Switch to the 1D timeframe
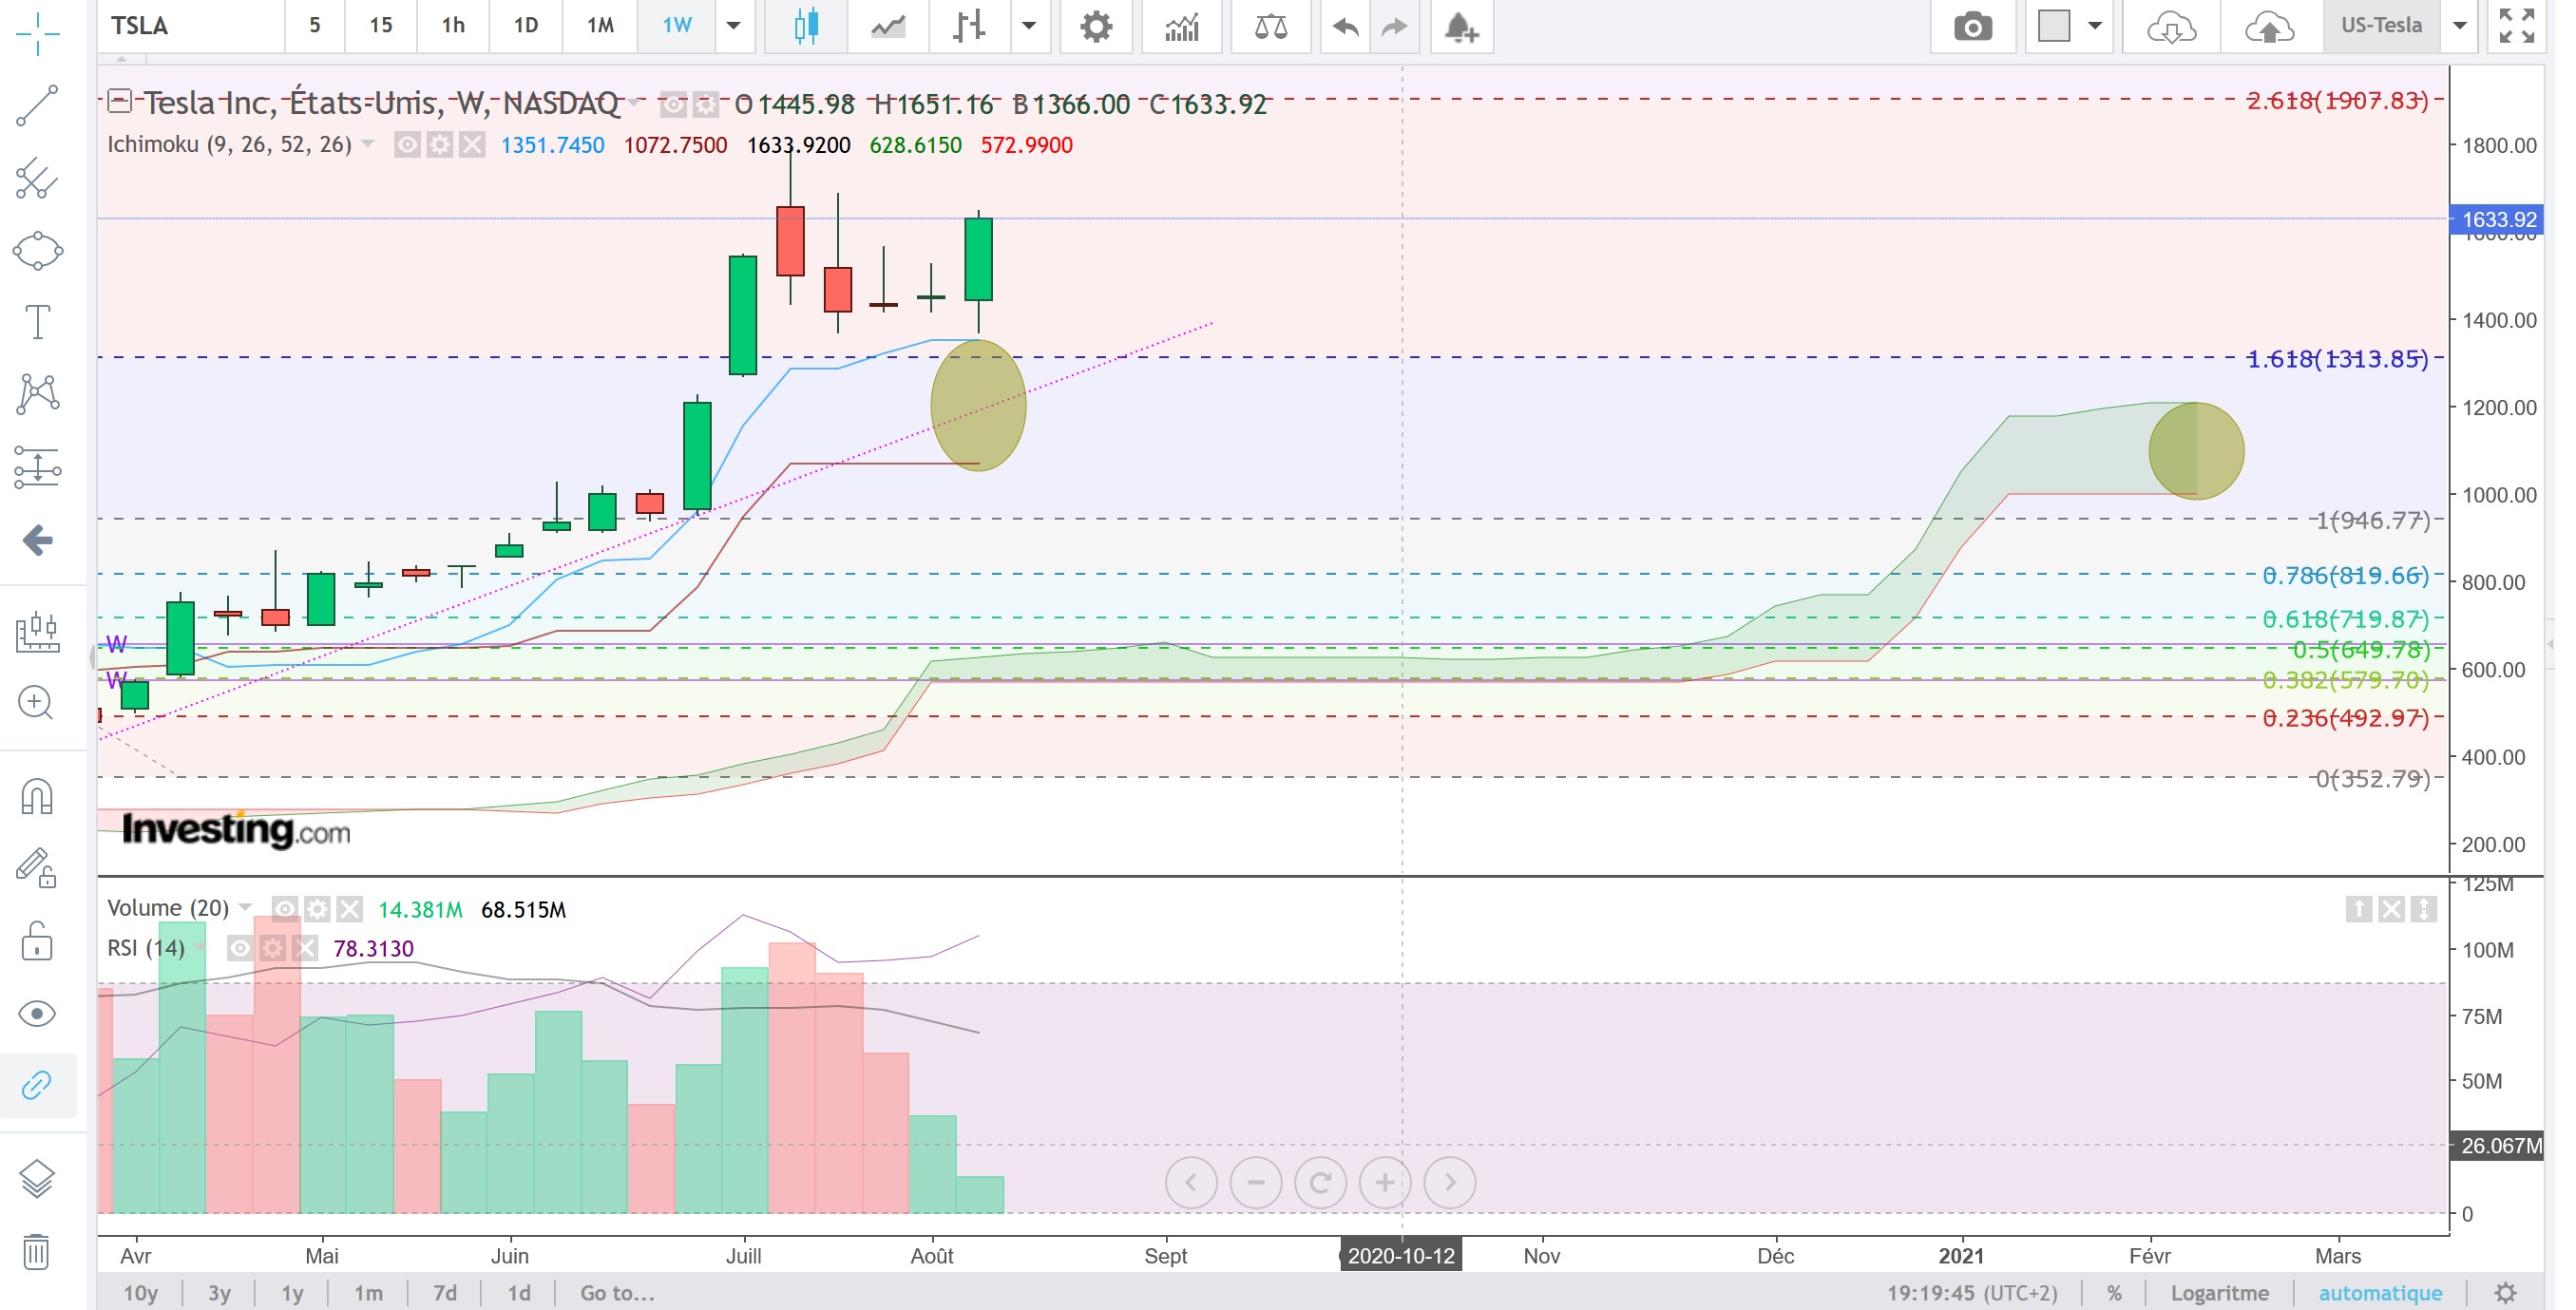Screen dimensions: 2576x1310 [525, 26]
